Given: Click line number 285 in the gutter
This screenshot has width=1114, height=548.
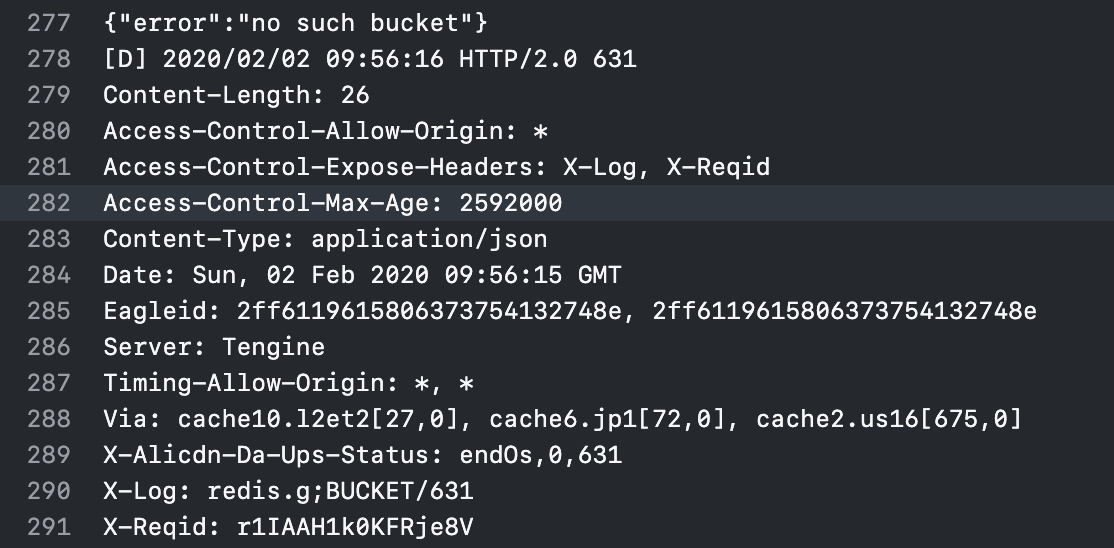Looking at the screenshot, I should pyautogui.click(x=48, y=311).
